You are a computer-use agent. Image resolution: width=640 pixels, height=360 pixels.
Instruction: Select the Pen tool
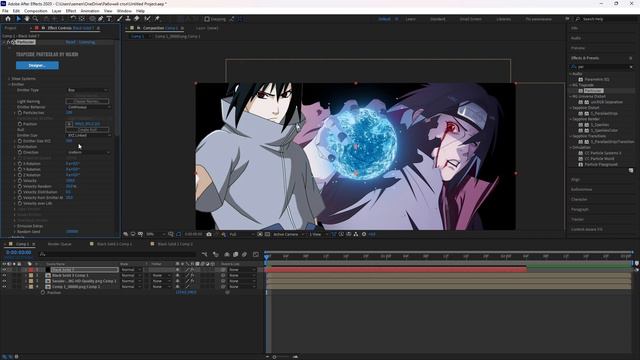(x=100, y=19)
